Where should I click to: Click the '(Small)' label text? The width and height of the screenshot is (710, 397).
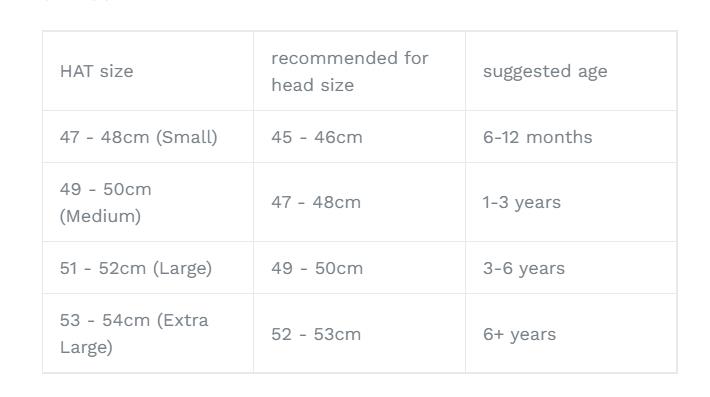tap(187, 137)
